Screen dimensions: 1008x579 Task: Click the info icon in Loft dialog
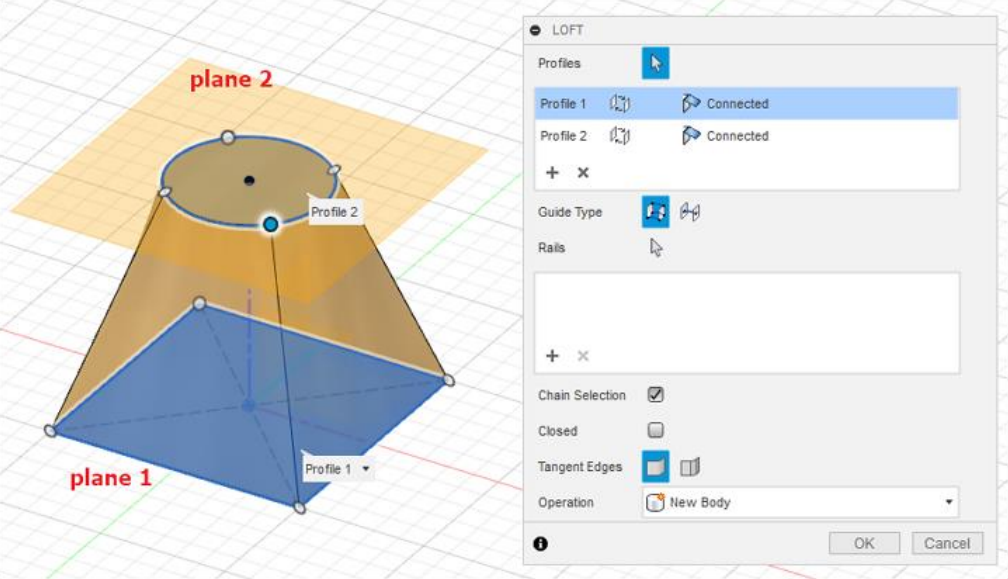coord(541,544)
